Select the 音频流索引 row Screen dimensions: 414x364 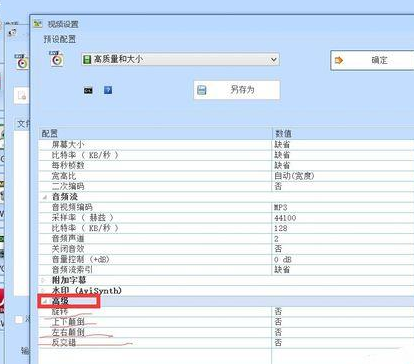coord(226,269)
